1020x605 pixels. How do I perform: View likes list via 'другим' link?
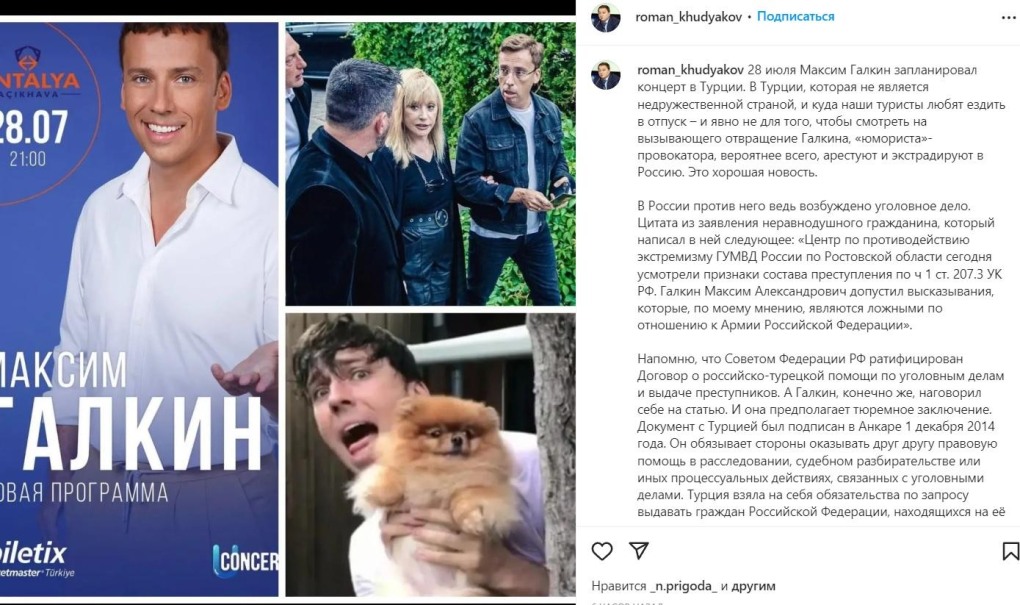point(753,586)
